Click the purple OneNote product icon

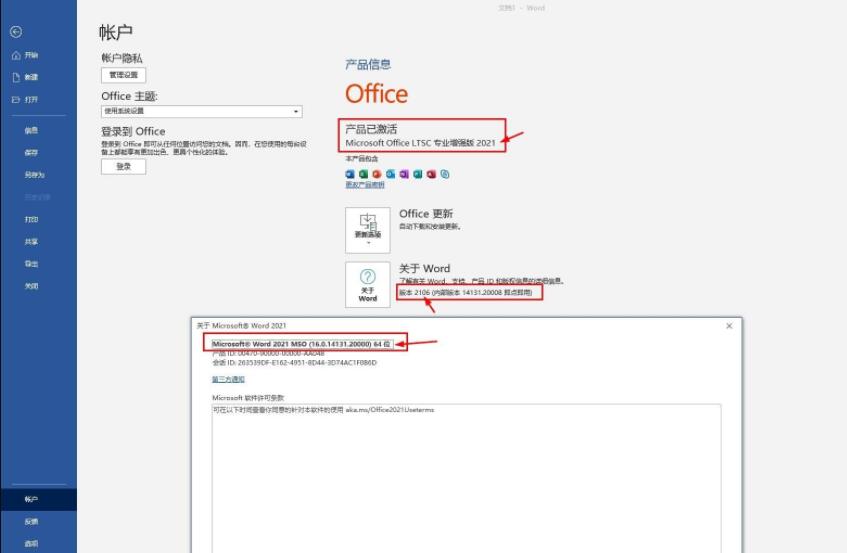(404, 174)
